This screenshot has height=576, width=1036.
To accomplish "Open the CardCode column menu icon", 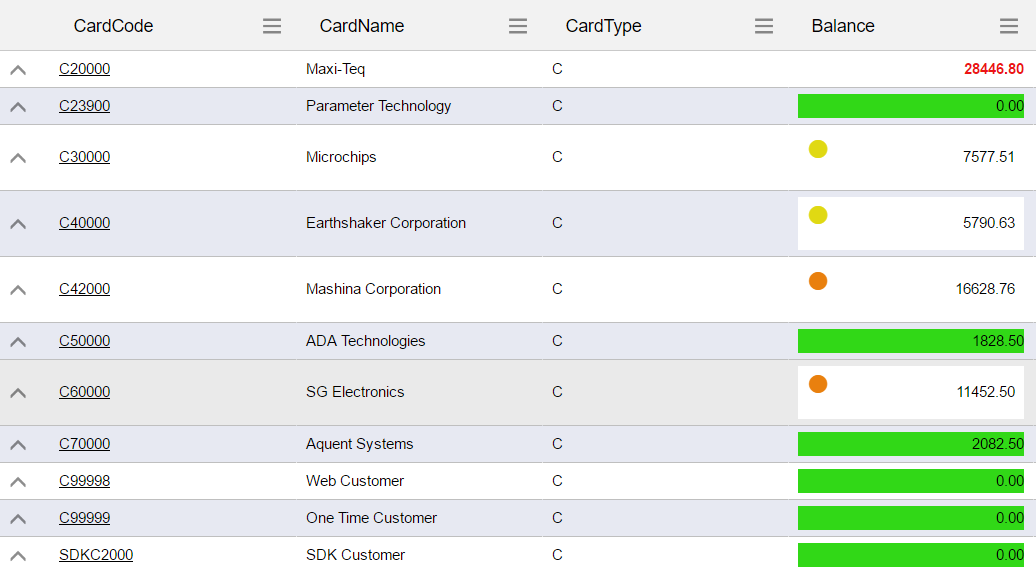I will (272, 26).
